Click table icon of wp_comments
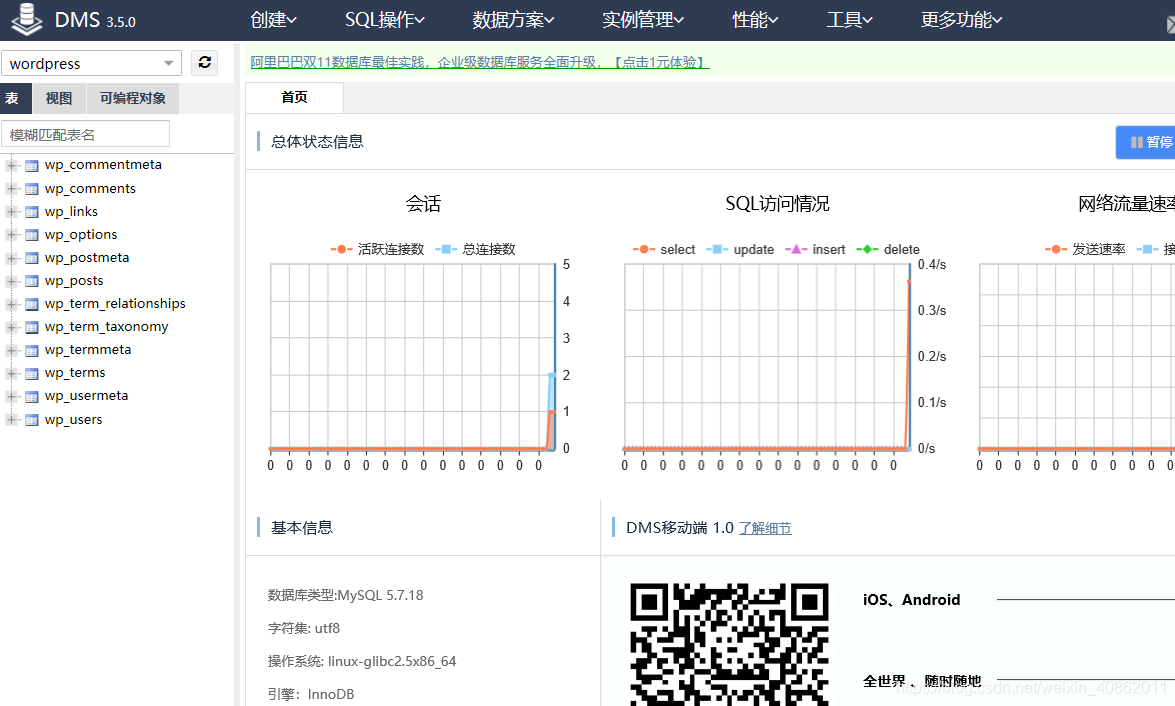 pyautogui.click(x=31, y=189)
